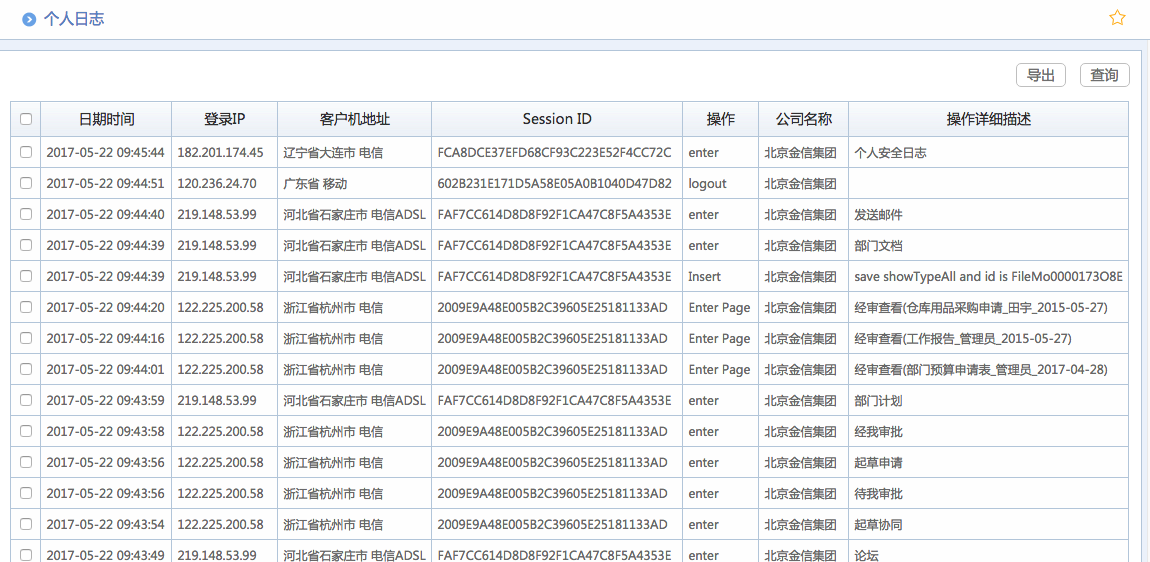Click the 个人安全日志 description cell

[x=890, y=153]
